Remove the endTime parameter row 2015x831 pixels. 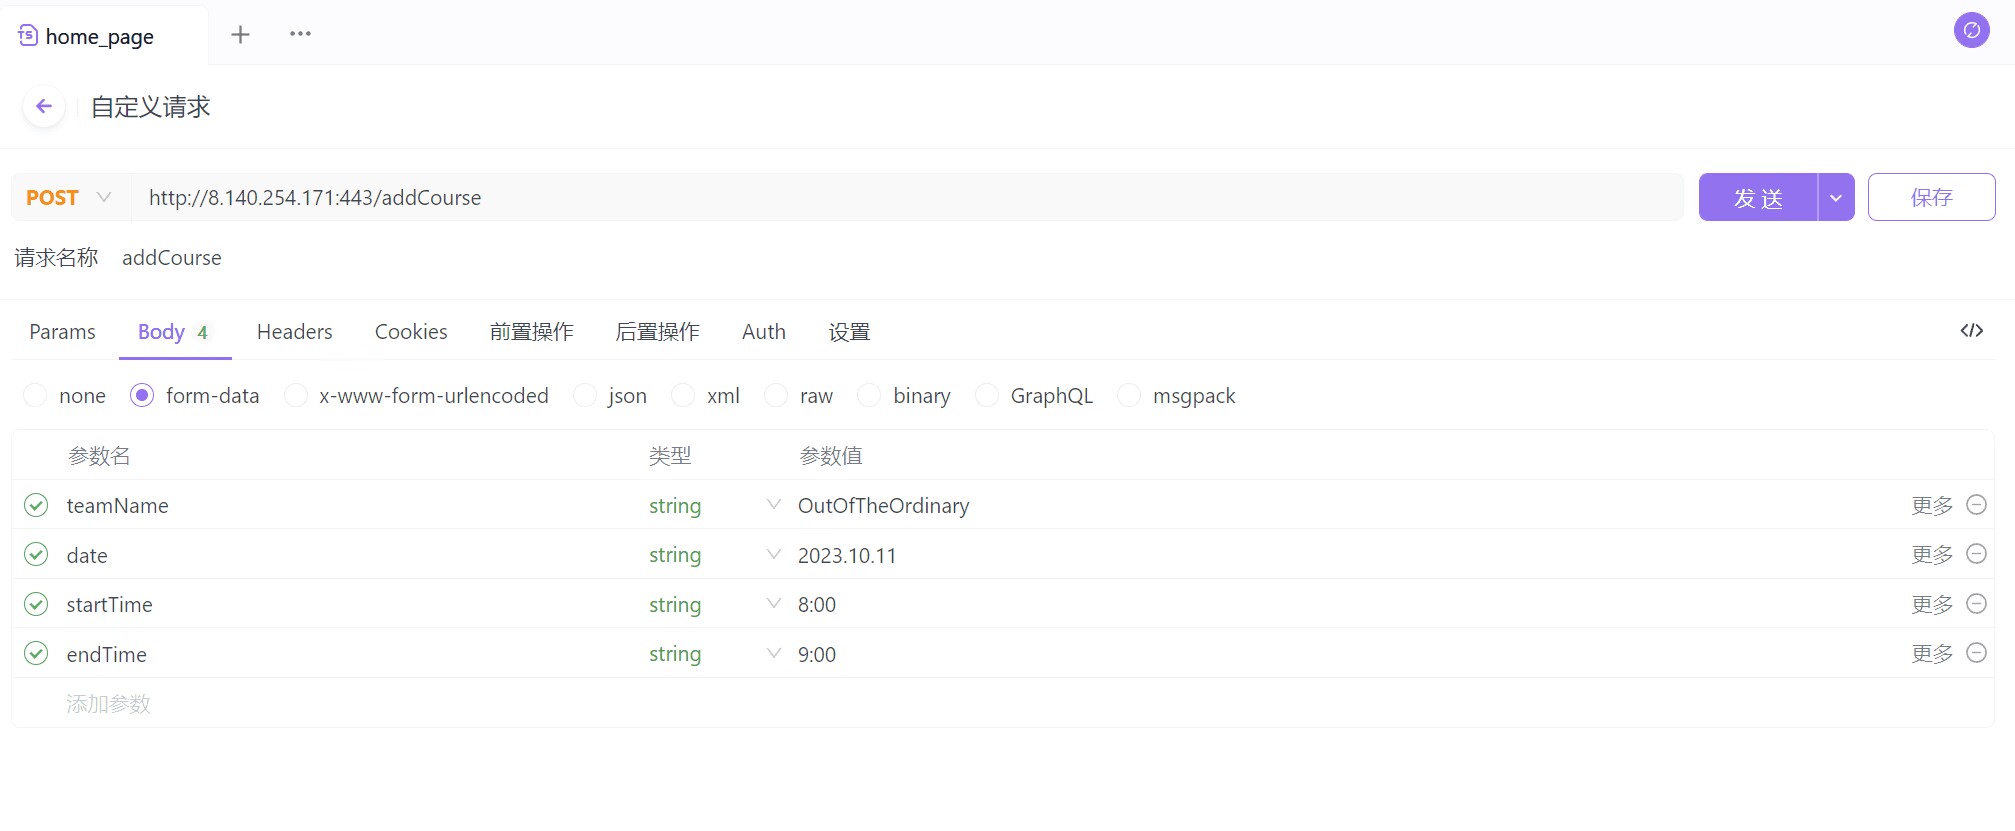tap(1976, 653)
